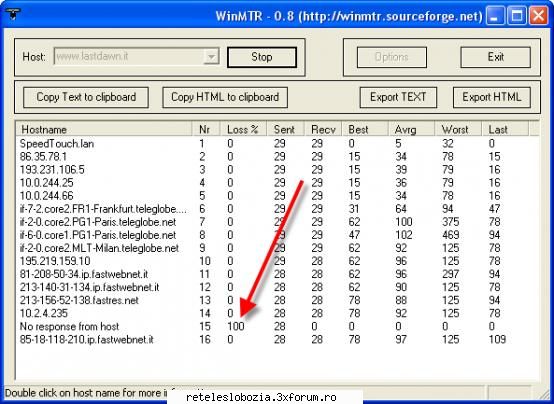Sort by Hostname column header
The image size is (554, 404).
pyautogui.click(x=104, y=129)
